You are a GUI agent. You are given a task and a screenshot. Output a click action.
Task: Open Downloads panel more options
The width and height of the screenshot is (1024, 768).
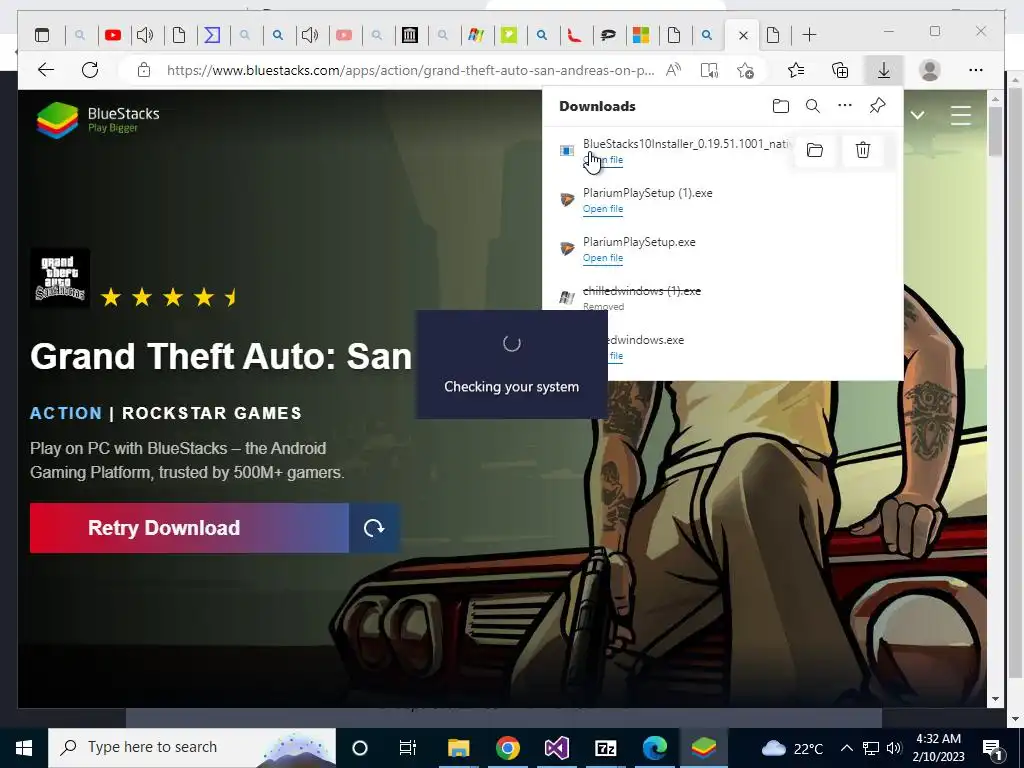tap(844, 105)
